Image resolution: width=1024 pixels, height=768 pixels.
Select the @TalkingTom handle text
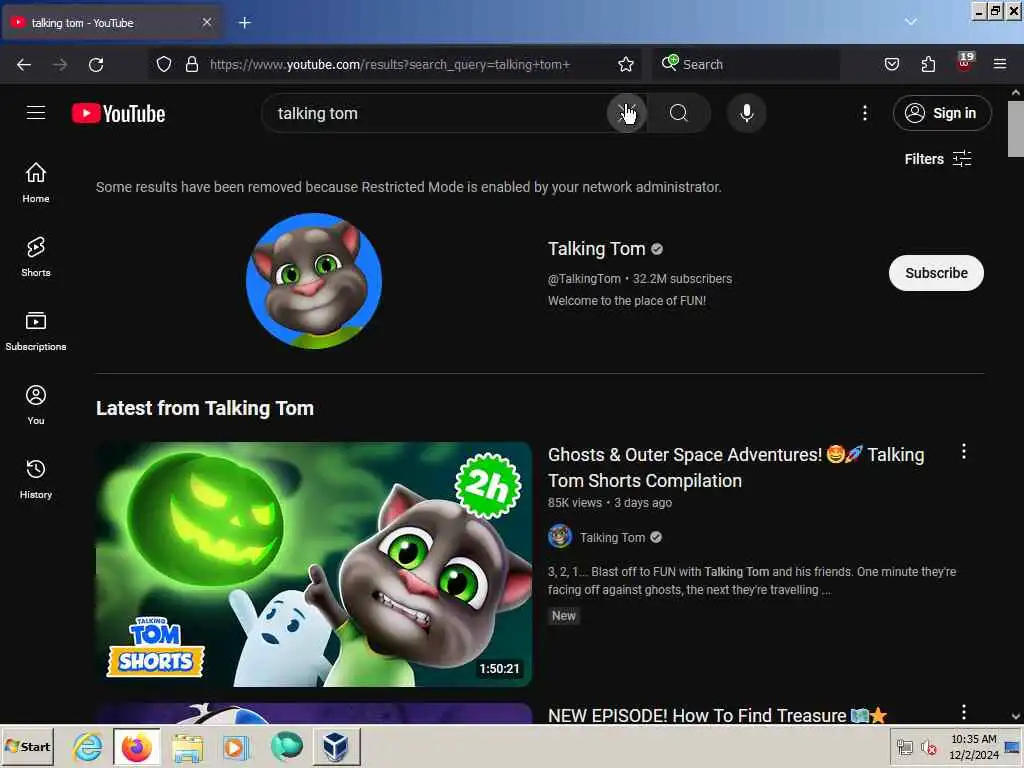(x=584, y=279)
